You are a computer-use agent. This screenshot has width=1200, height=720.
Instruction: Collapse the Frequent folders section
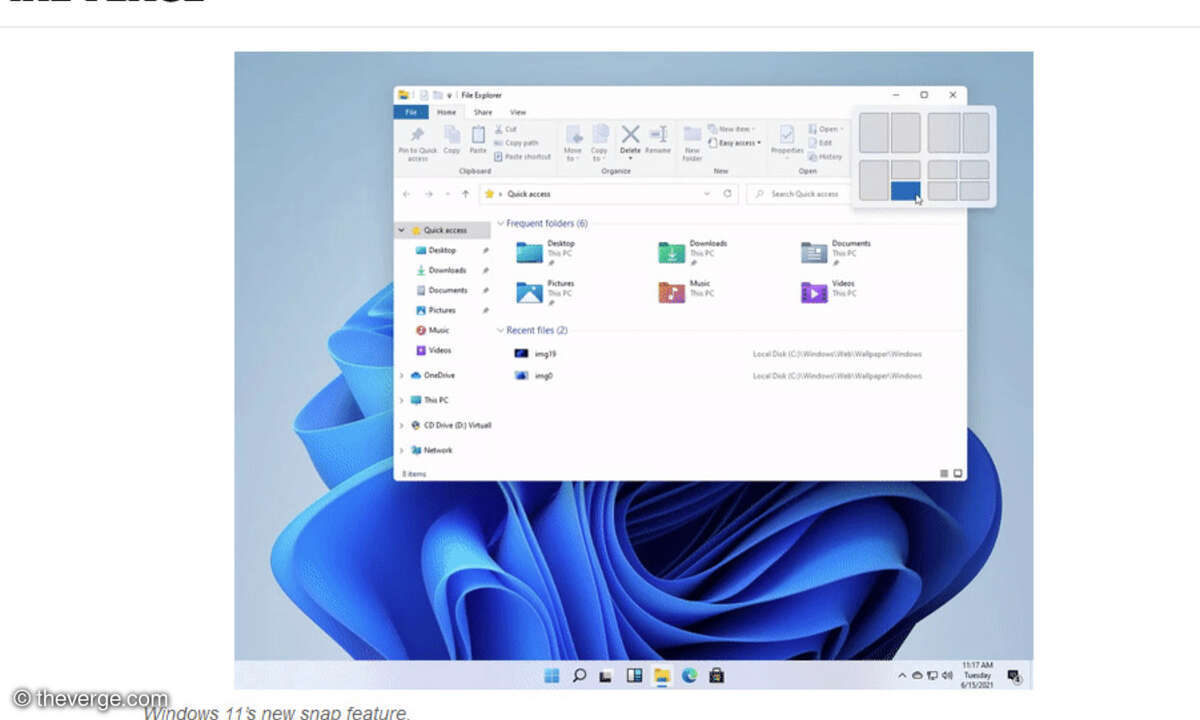(501, 224)
